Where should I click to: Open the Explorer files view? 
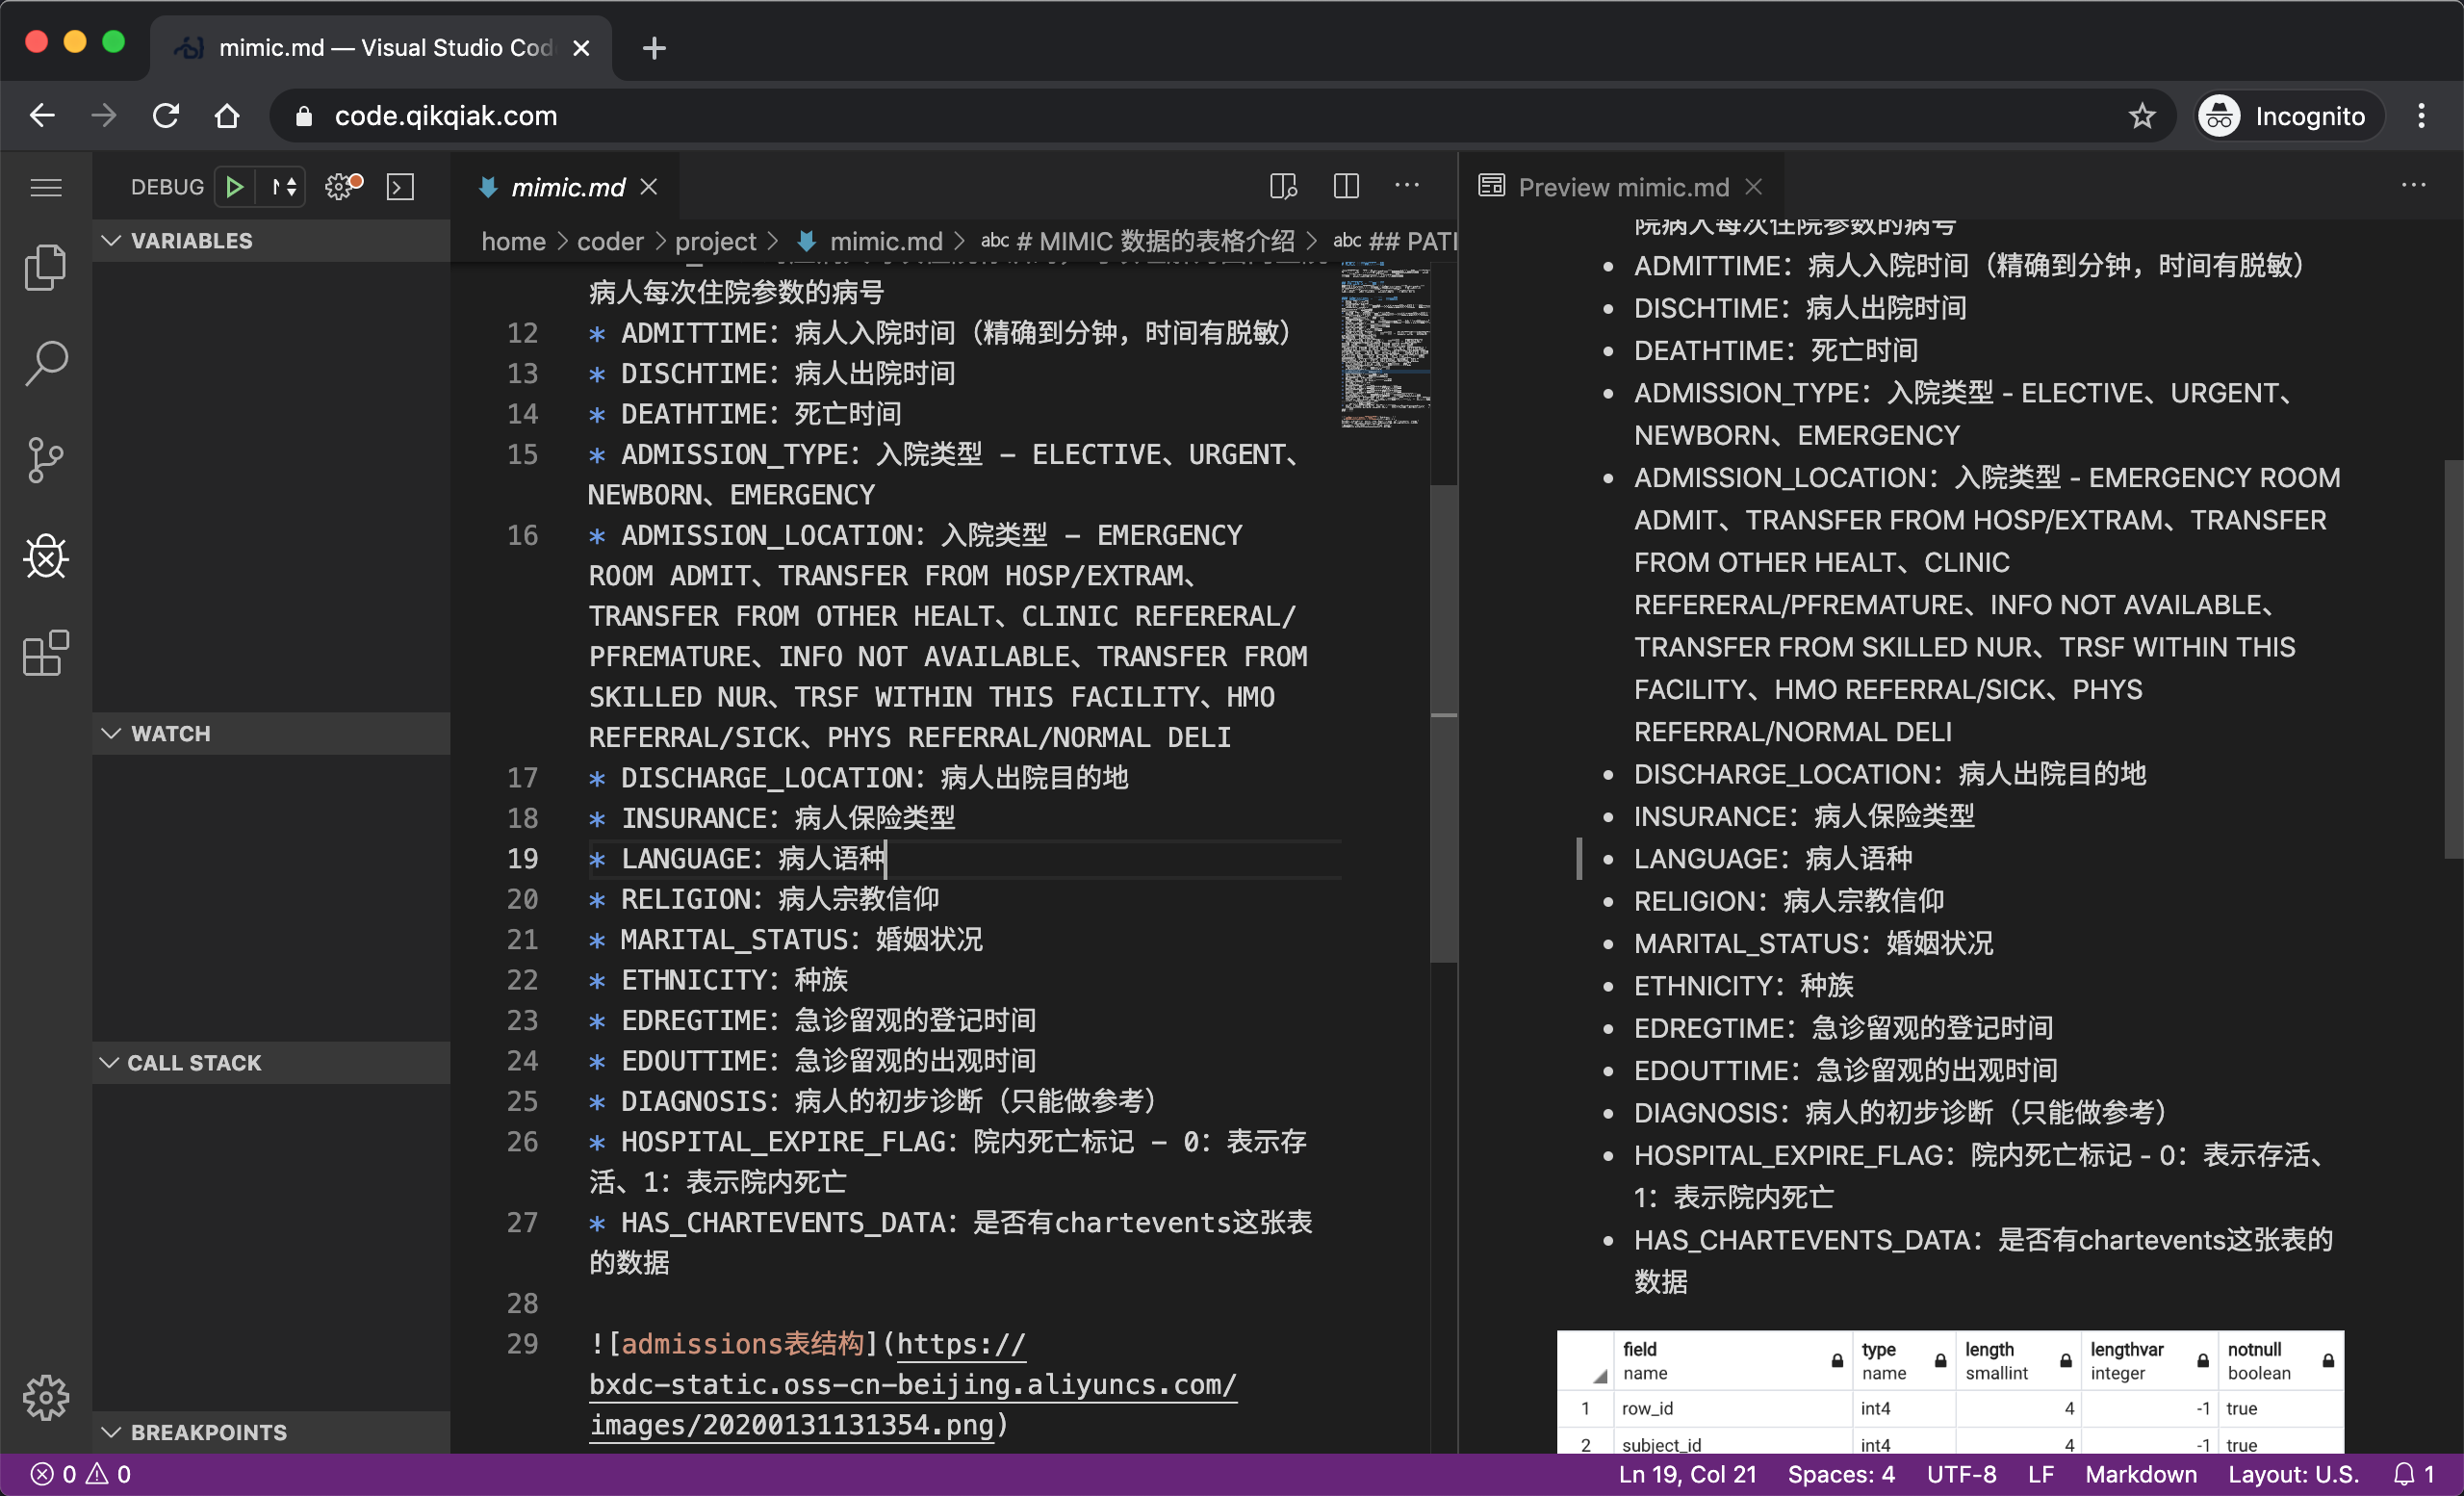coord(46,267)
